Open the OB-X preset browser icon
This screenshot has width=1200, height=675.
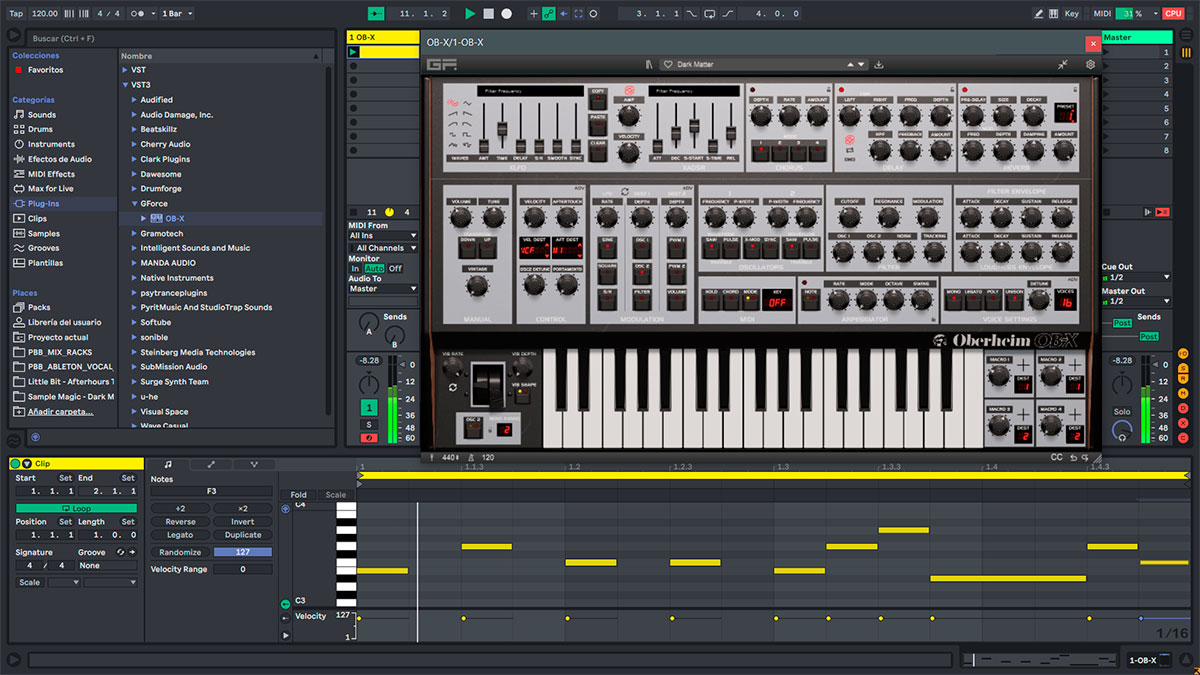pos(648,64)
